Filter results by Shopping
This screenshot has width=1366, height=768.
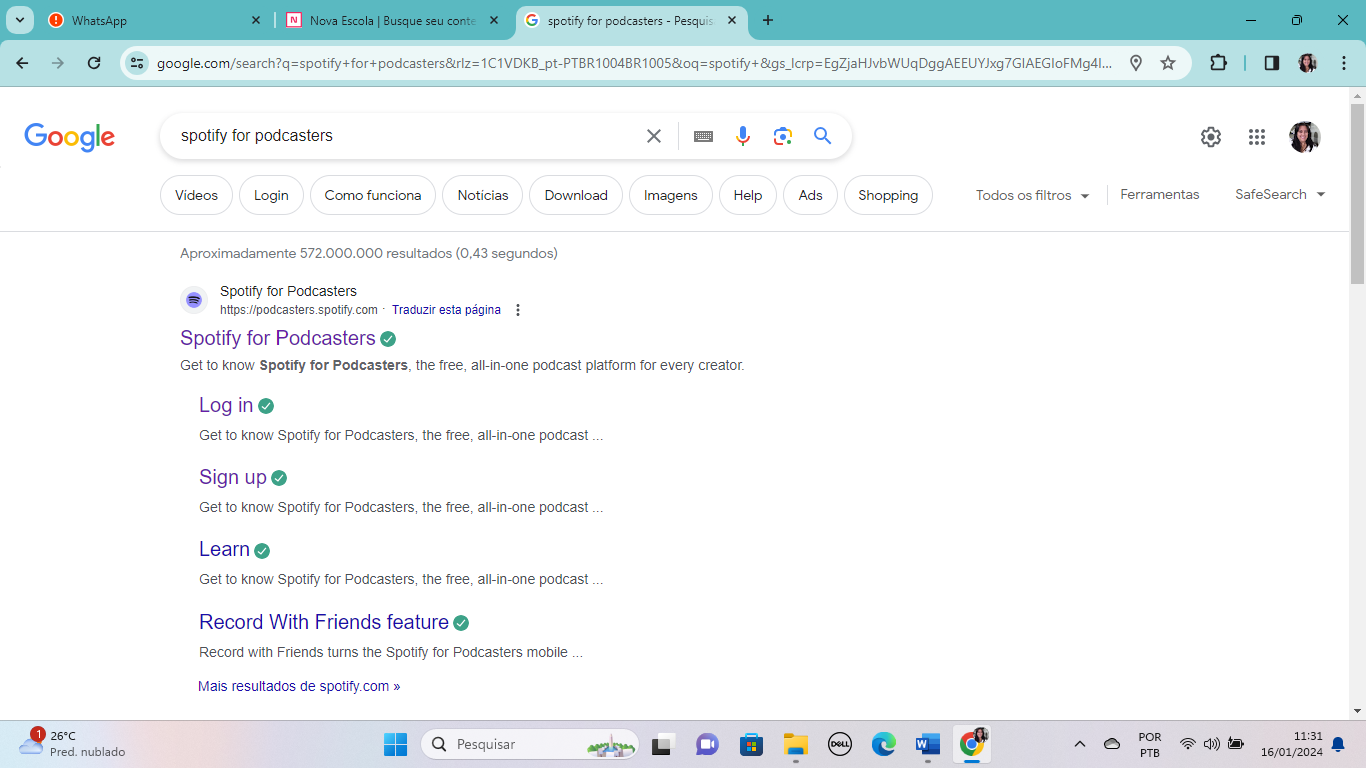coord(888,195)
